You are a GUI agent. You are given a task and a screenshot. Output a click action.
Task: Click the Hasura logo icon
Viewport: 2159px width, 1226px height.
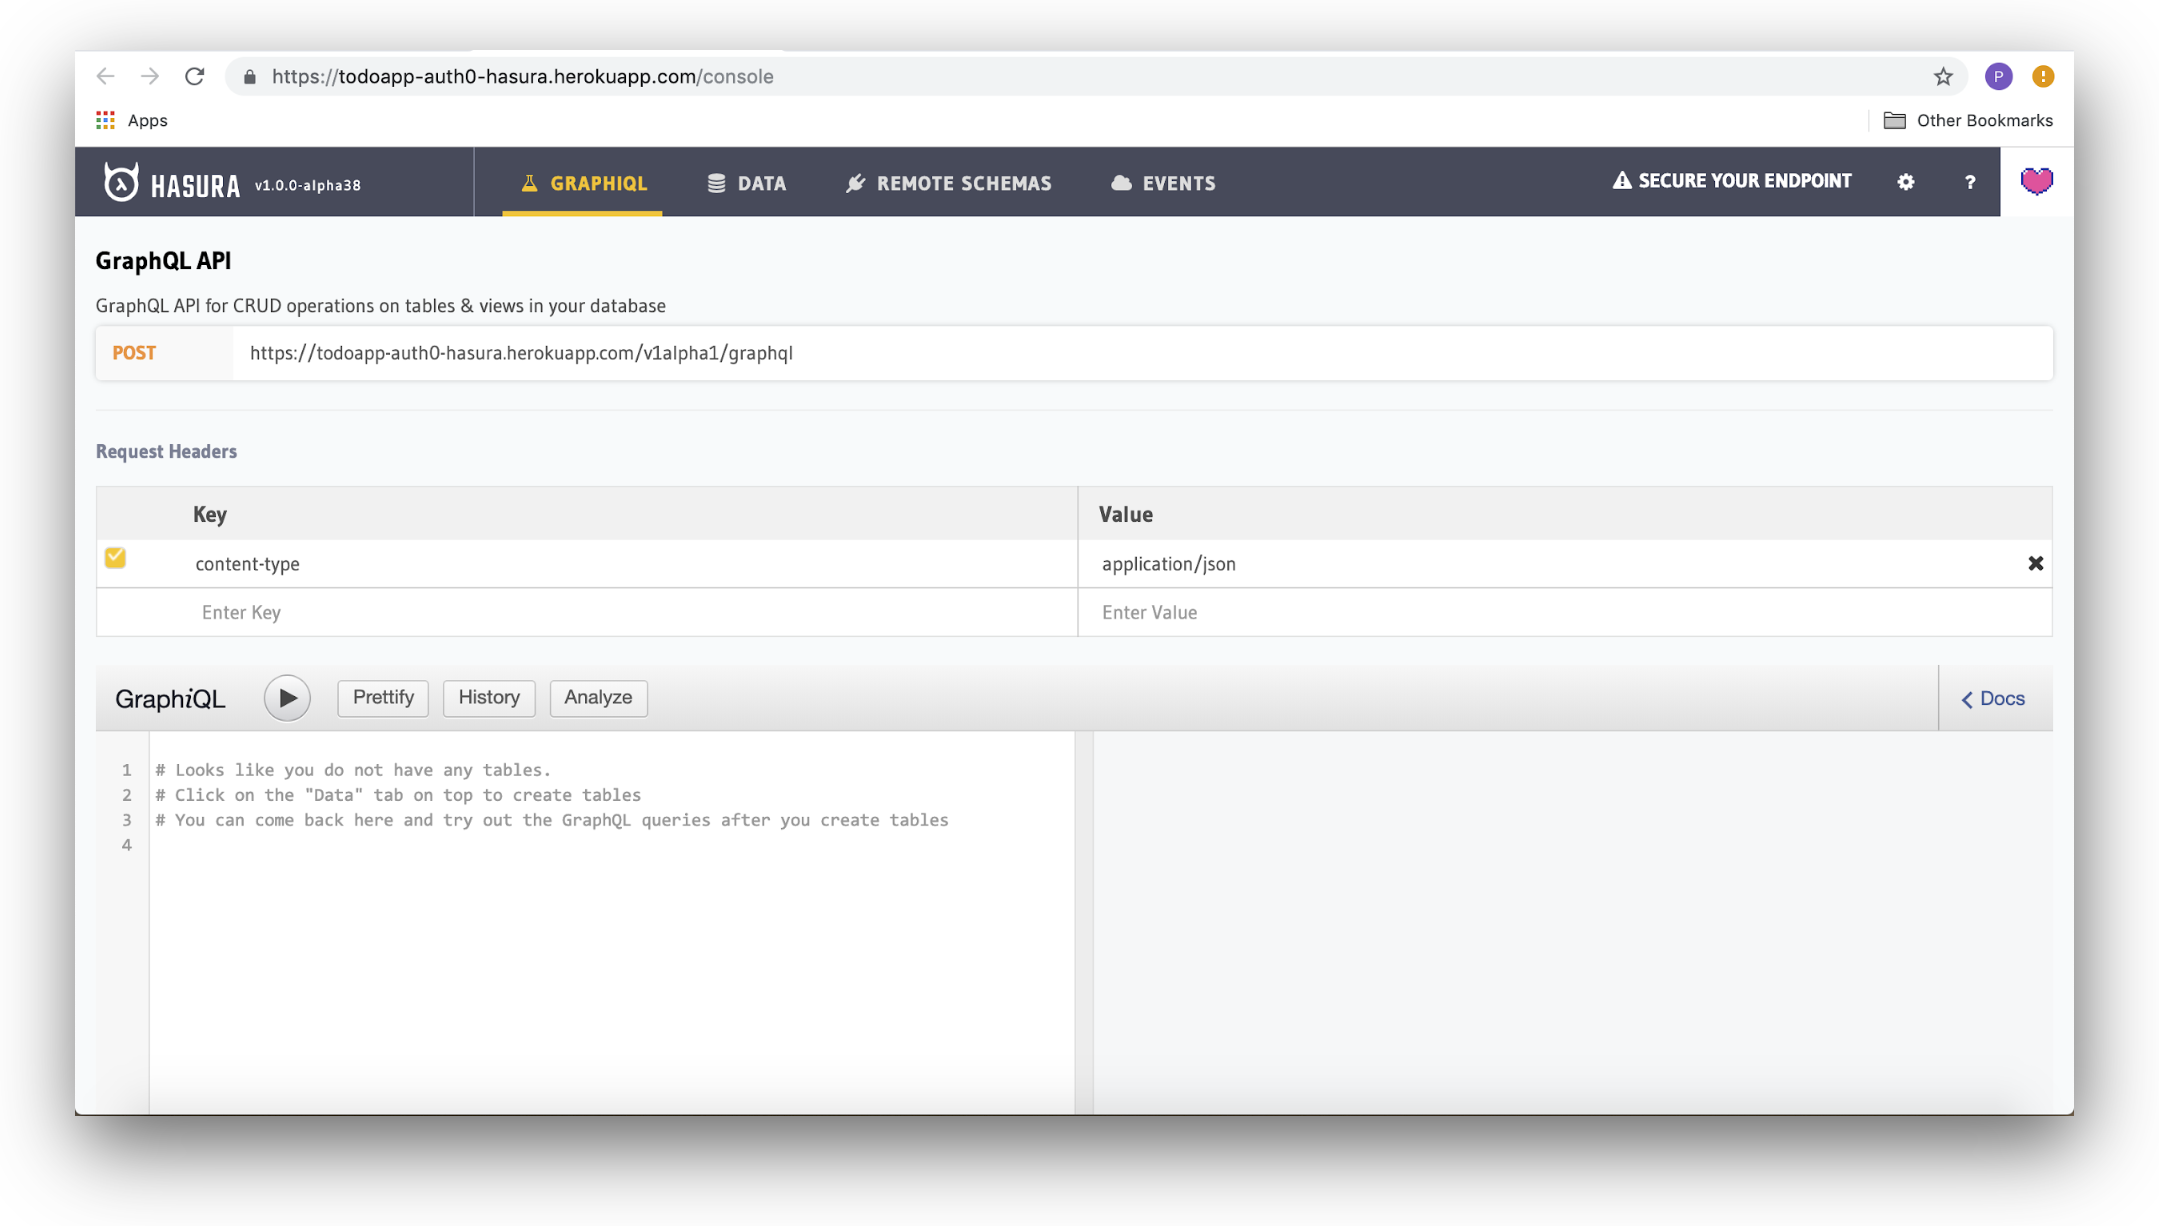point(121,182)
